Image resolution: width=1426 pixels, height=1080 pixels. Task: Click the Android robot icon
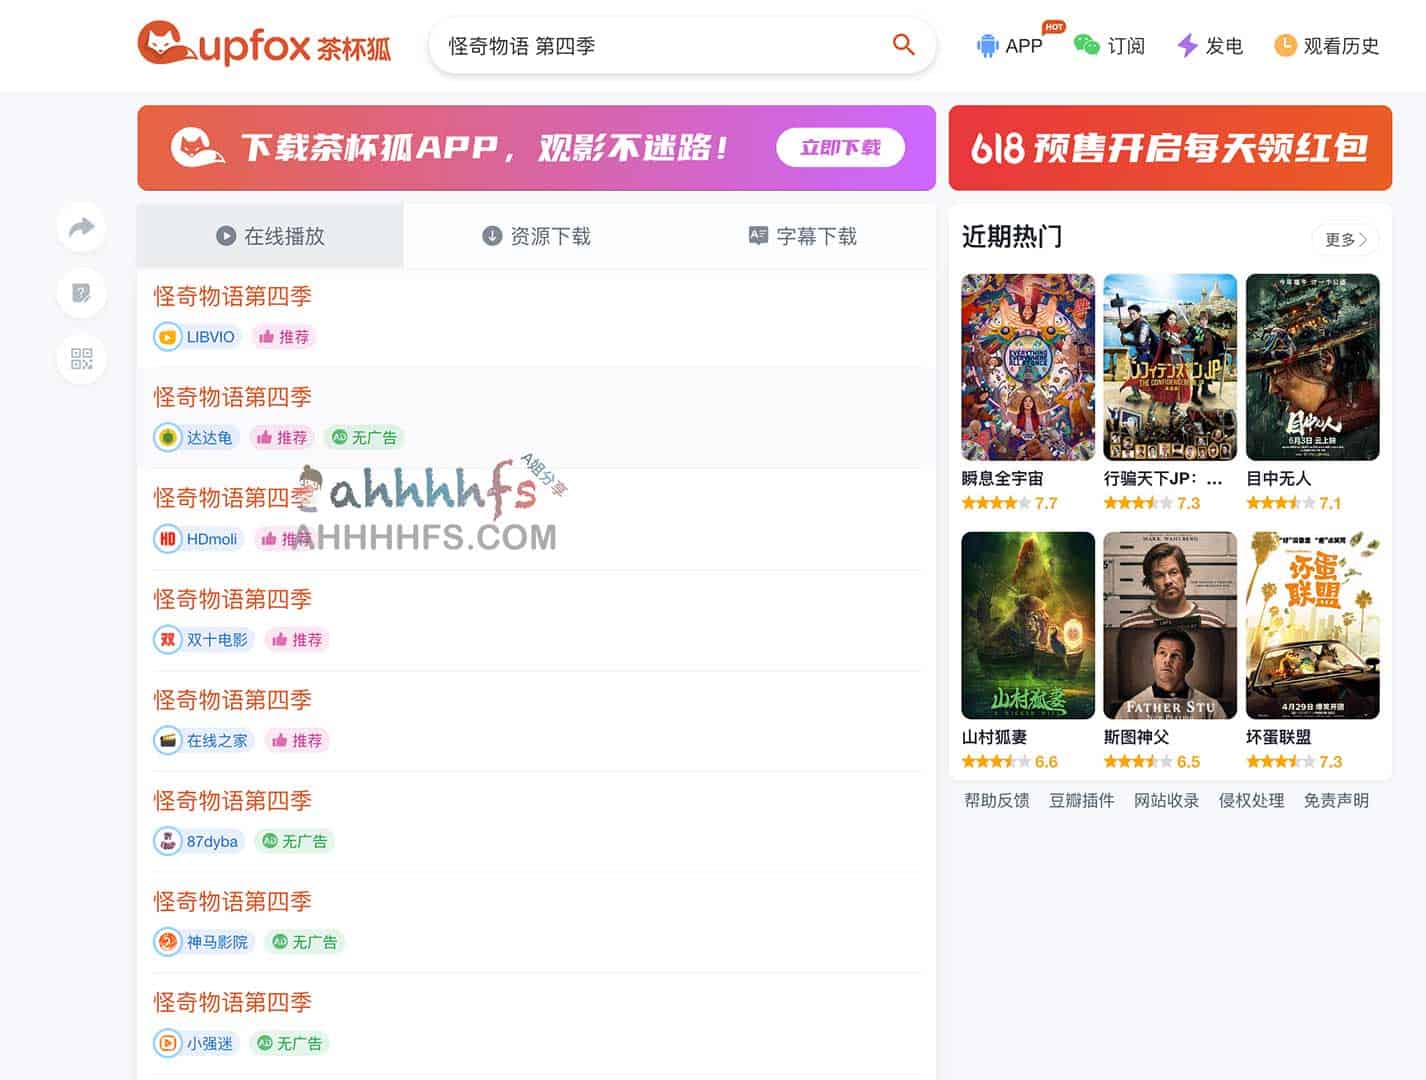987,46
